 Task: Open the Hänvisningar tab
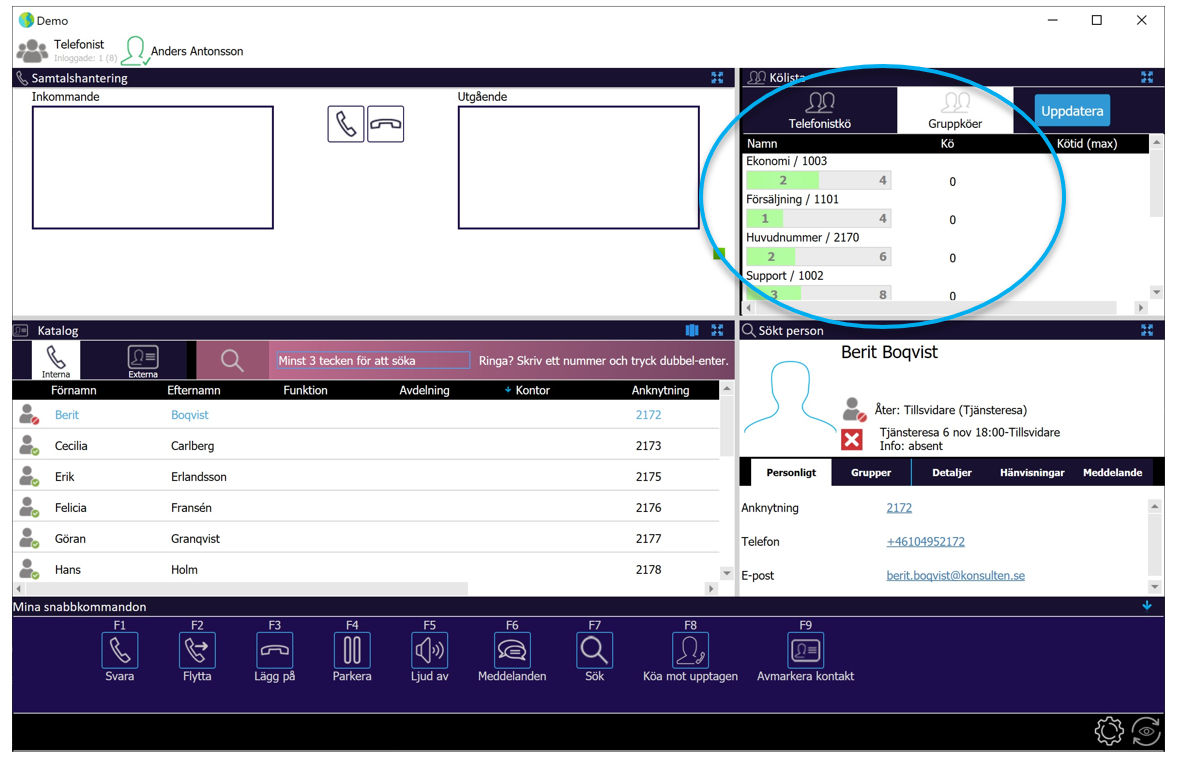click(1031, 472)
